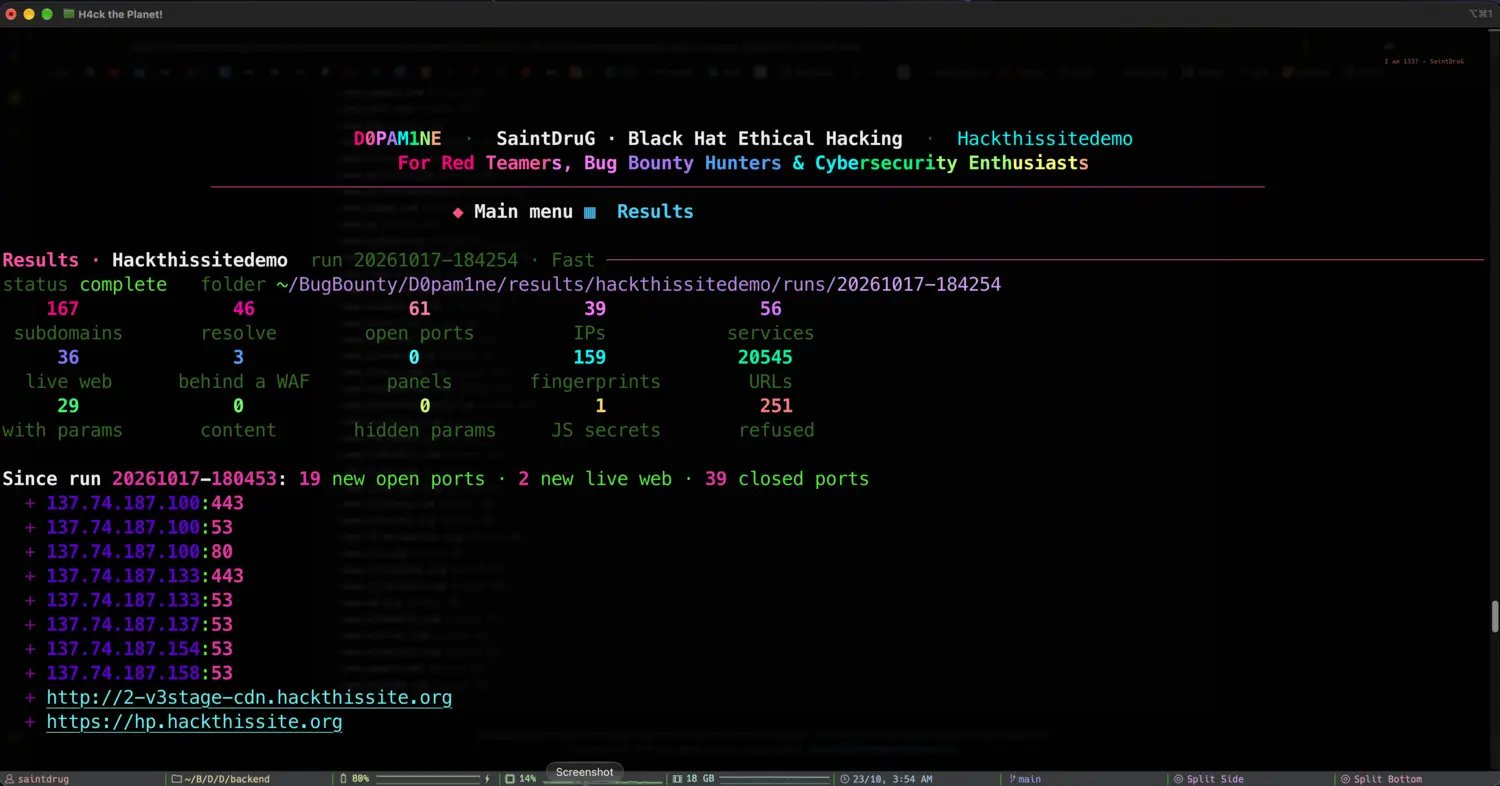Click the saintdrug user icon in status bar
This screenshot has height=786, width=1500.
(x=9, y=779)
